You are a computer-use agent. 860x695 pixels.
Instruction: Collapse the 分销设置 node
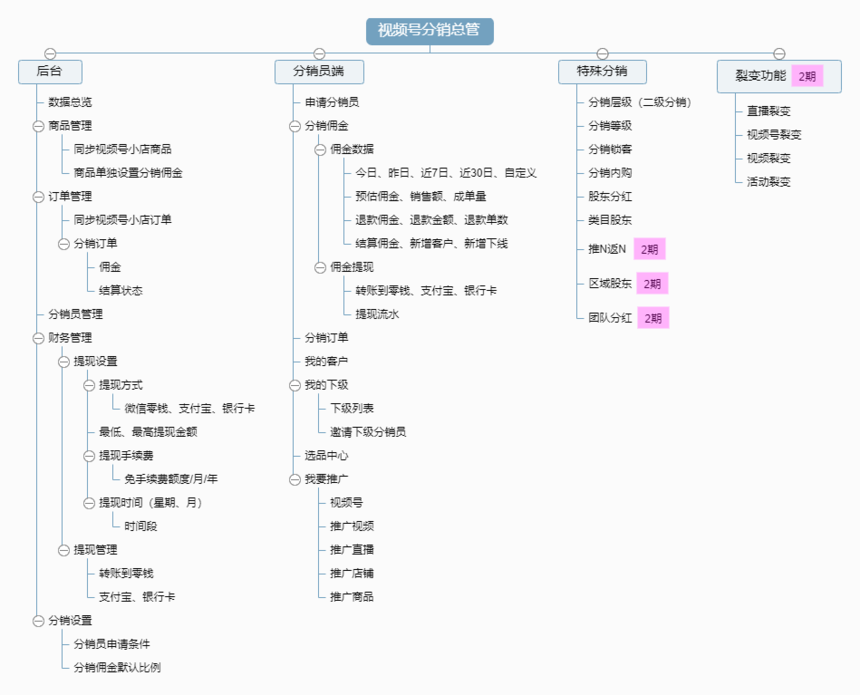click(x=38, y=621)
